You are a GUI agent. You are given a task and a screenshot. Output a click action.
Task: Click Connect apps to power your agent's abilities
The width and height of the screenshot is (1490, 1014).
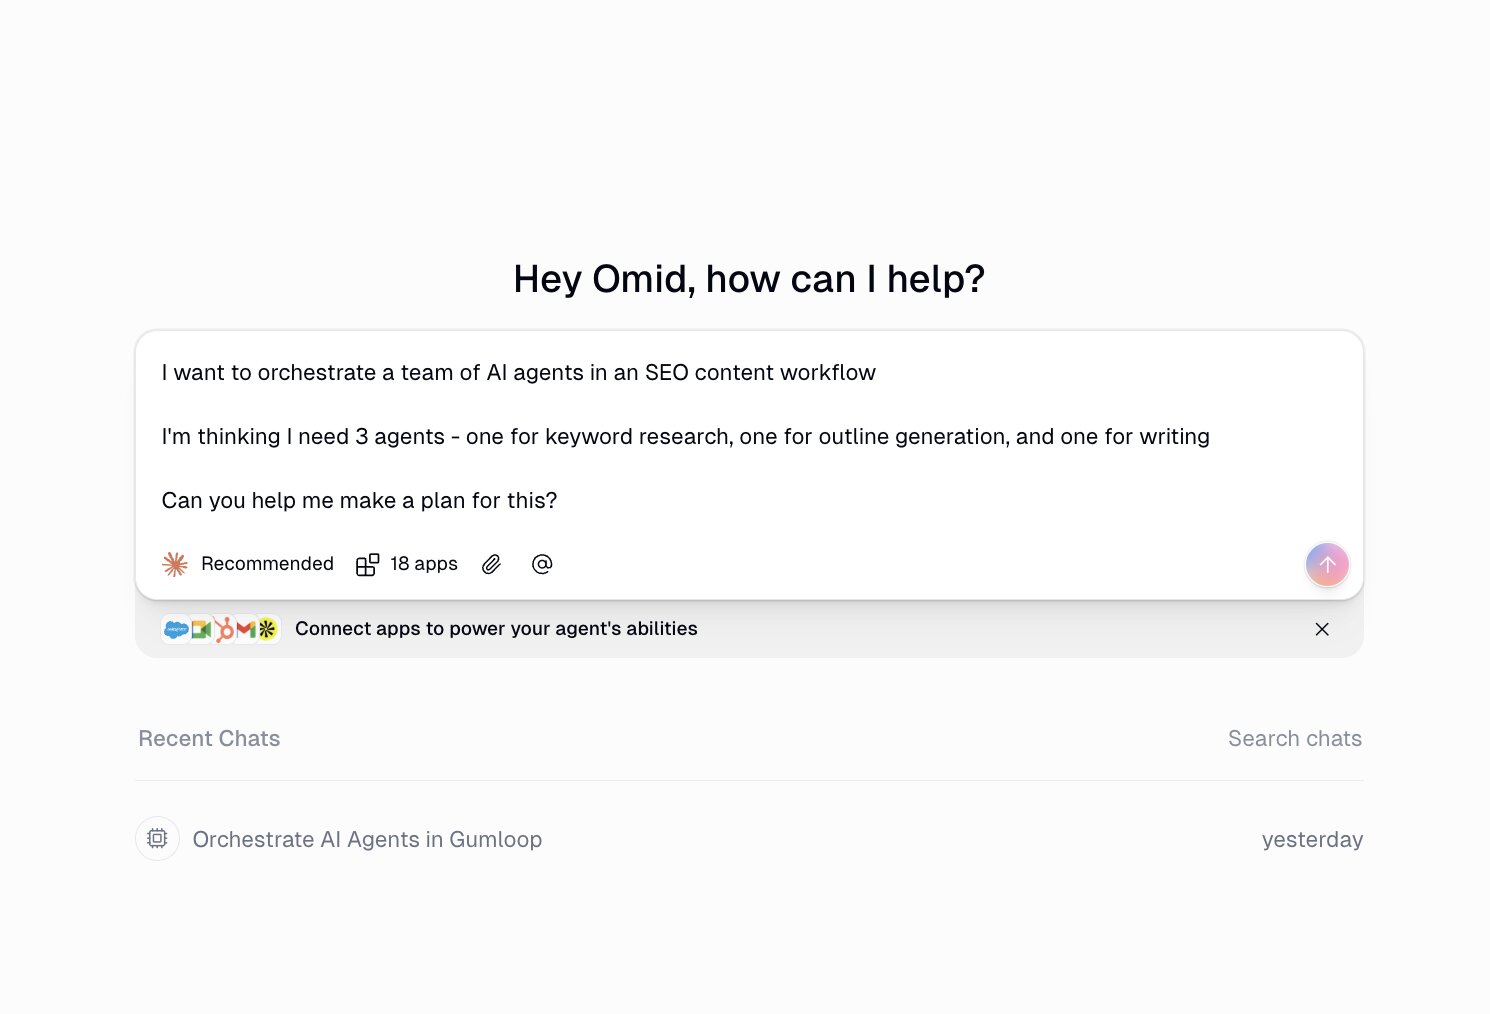(496, 628)
